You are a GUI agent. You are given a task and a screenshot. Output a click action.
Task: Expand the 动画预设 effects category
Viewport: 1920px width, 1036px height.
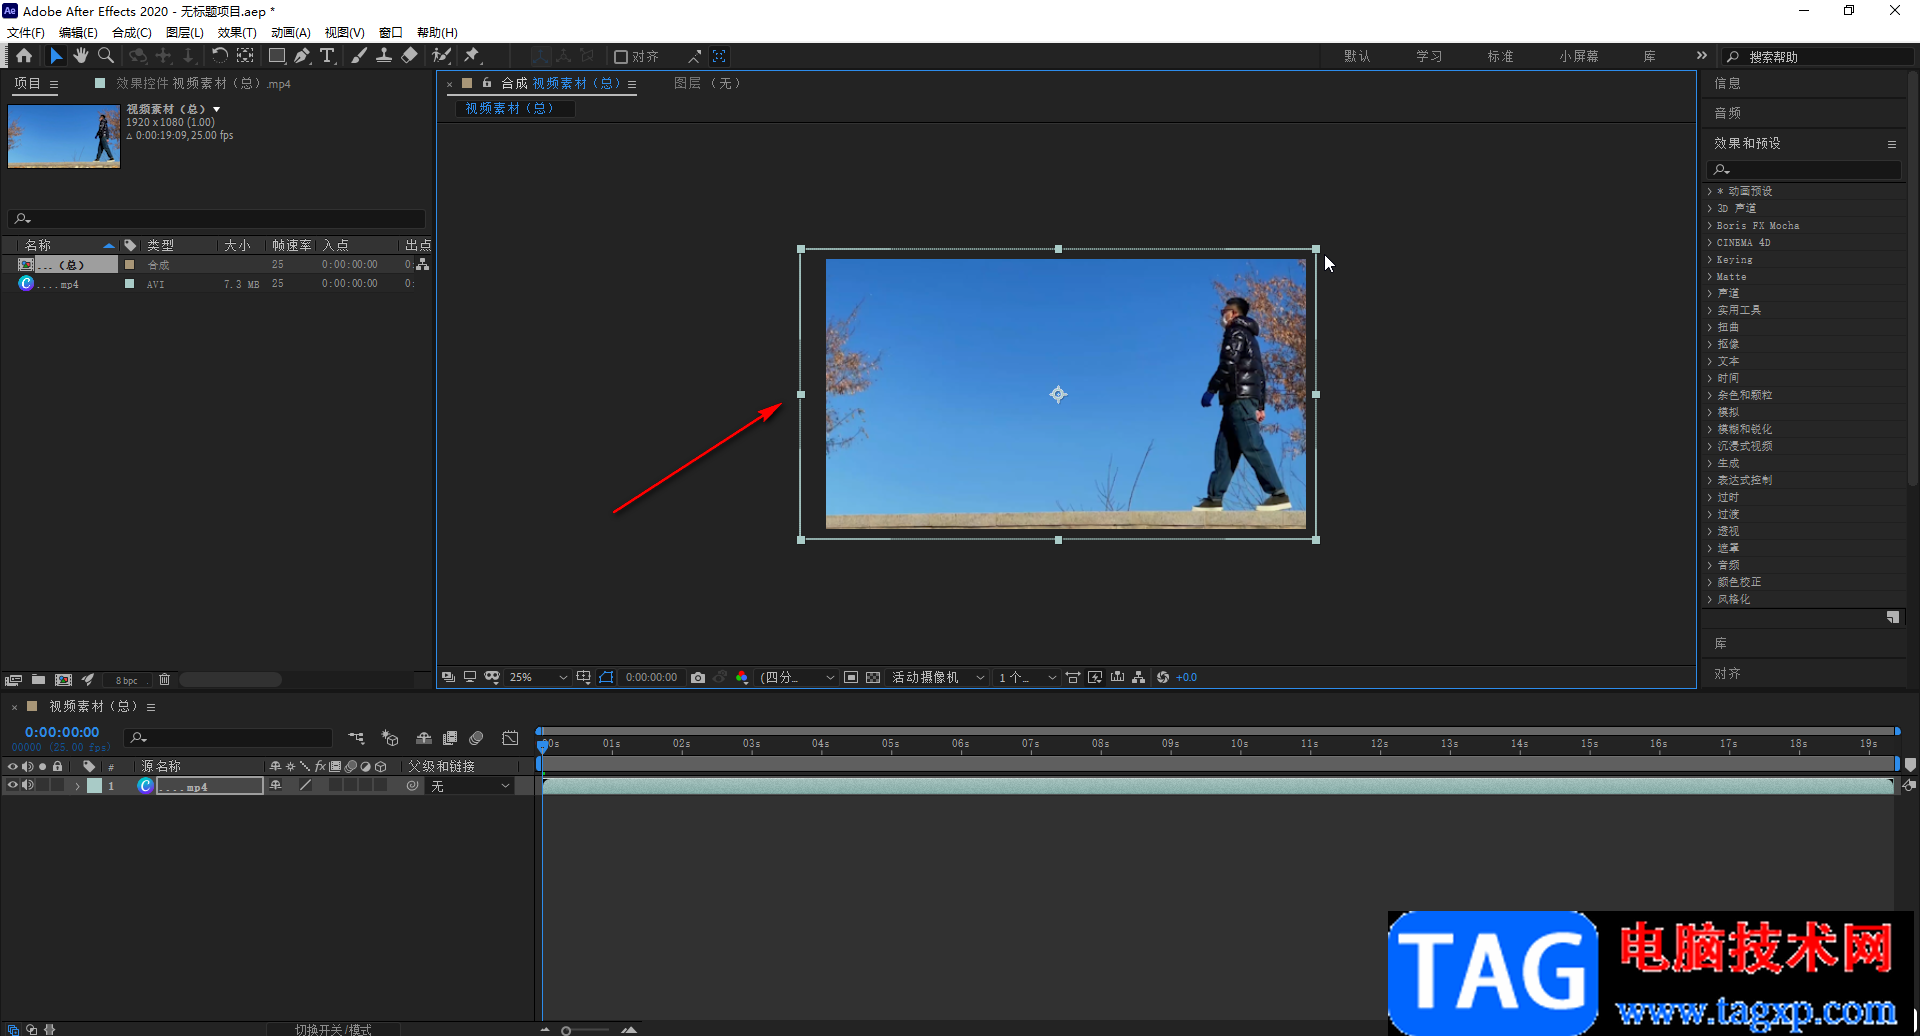click(1709, 191)
